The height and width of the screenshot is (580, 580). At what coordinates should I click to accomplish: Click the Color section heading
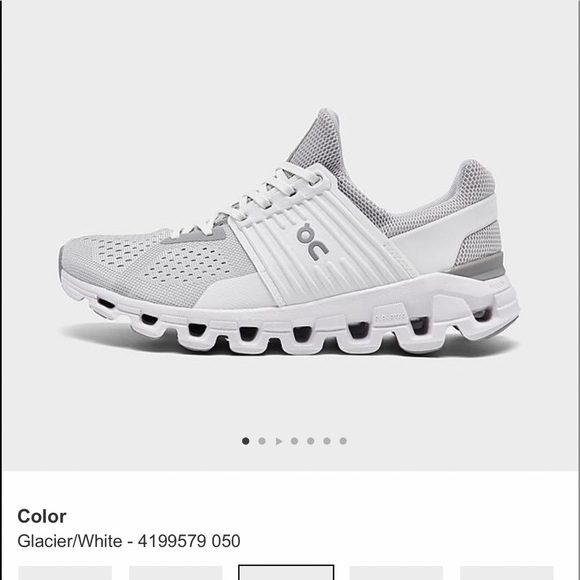click(x=42, y=516)
